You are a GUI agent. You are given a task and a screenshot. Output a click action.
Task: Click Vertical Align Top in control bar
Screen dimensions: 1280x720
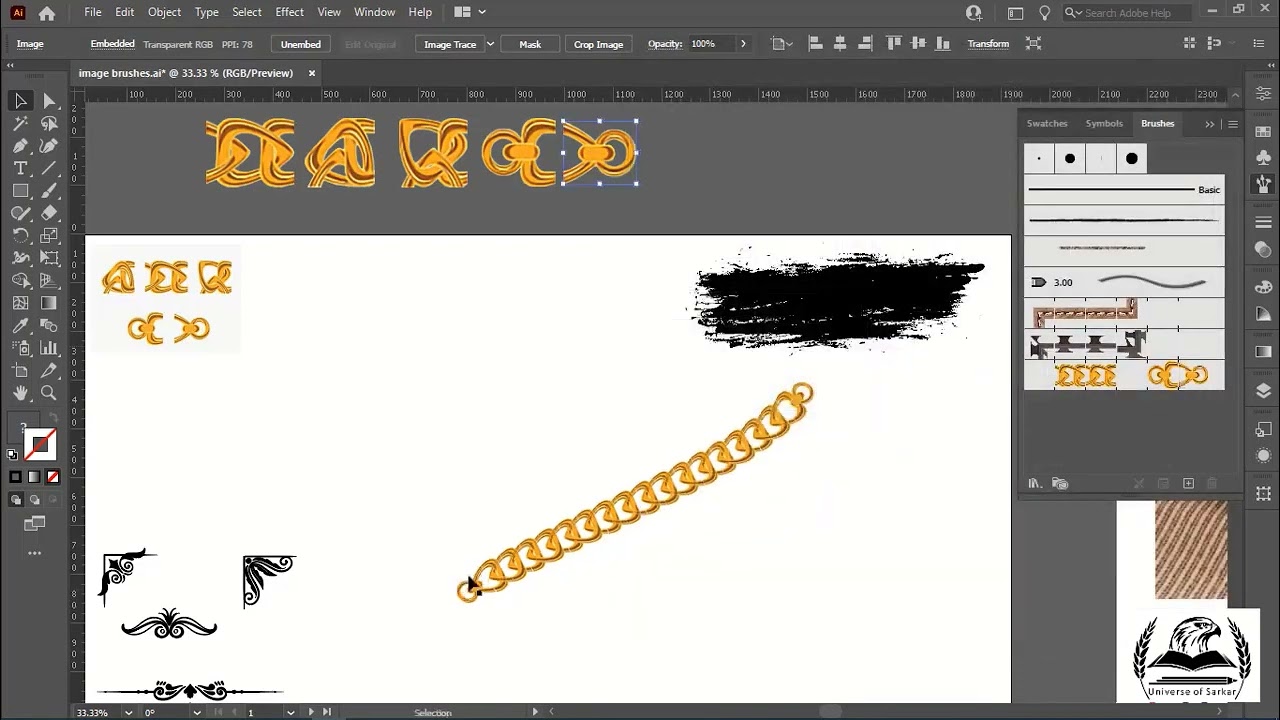[893, 43]
